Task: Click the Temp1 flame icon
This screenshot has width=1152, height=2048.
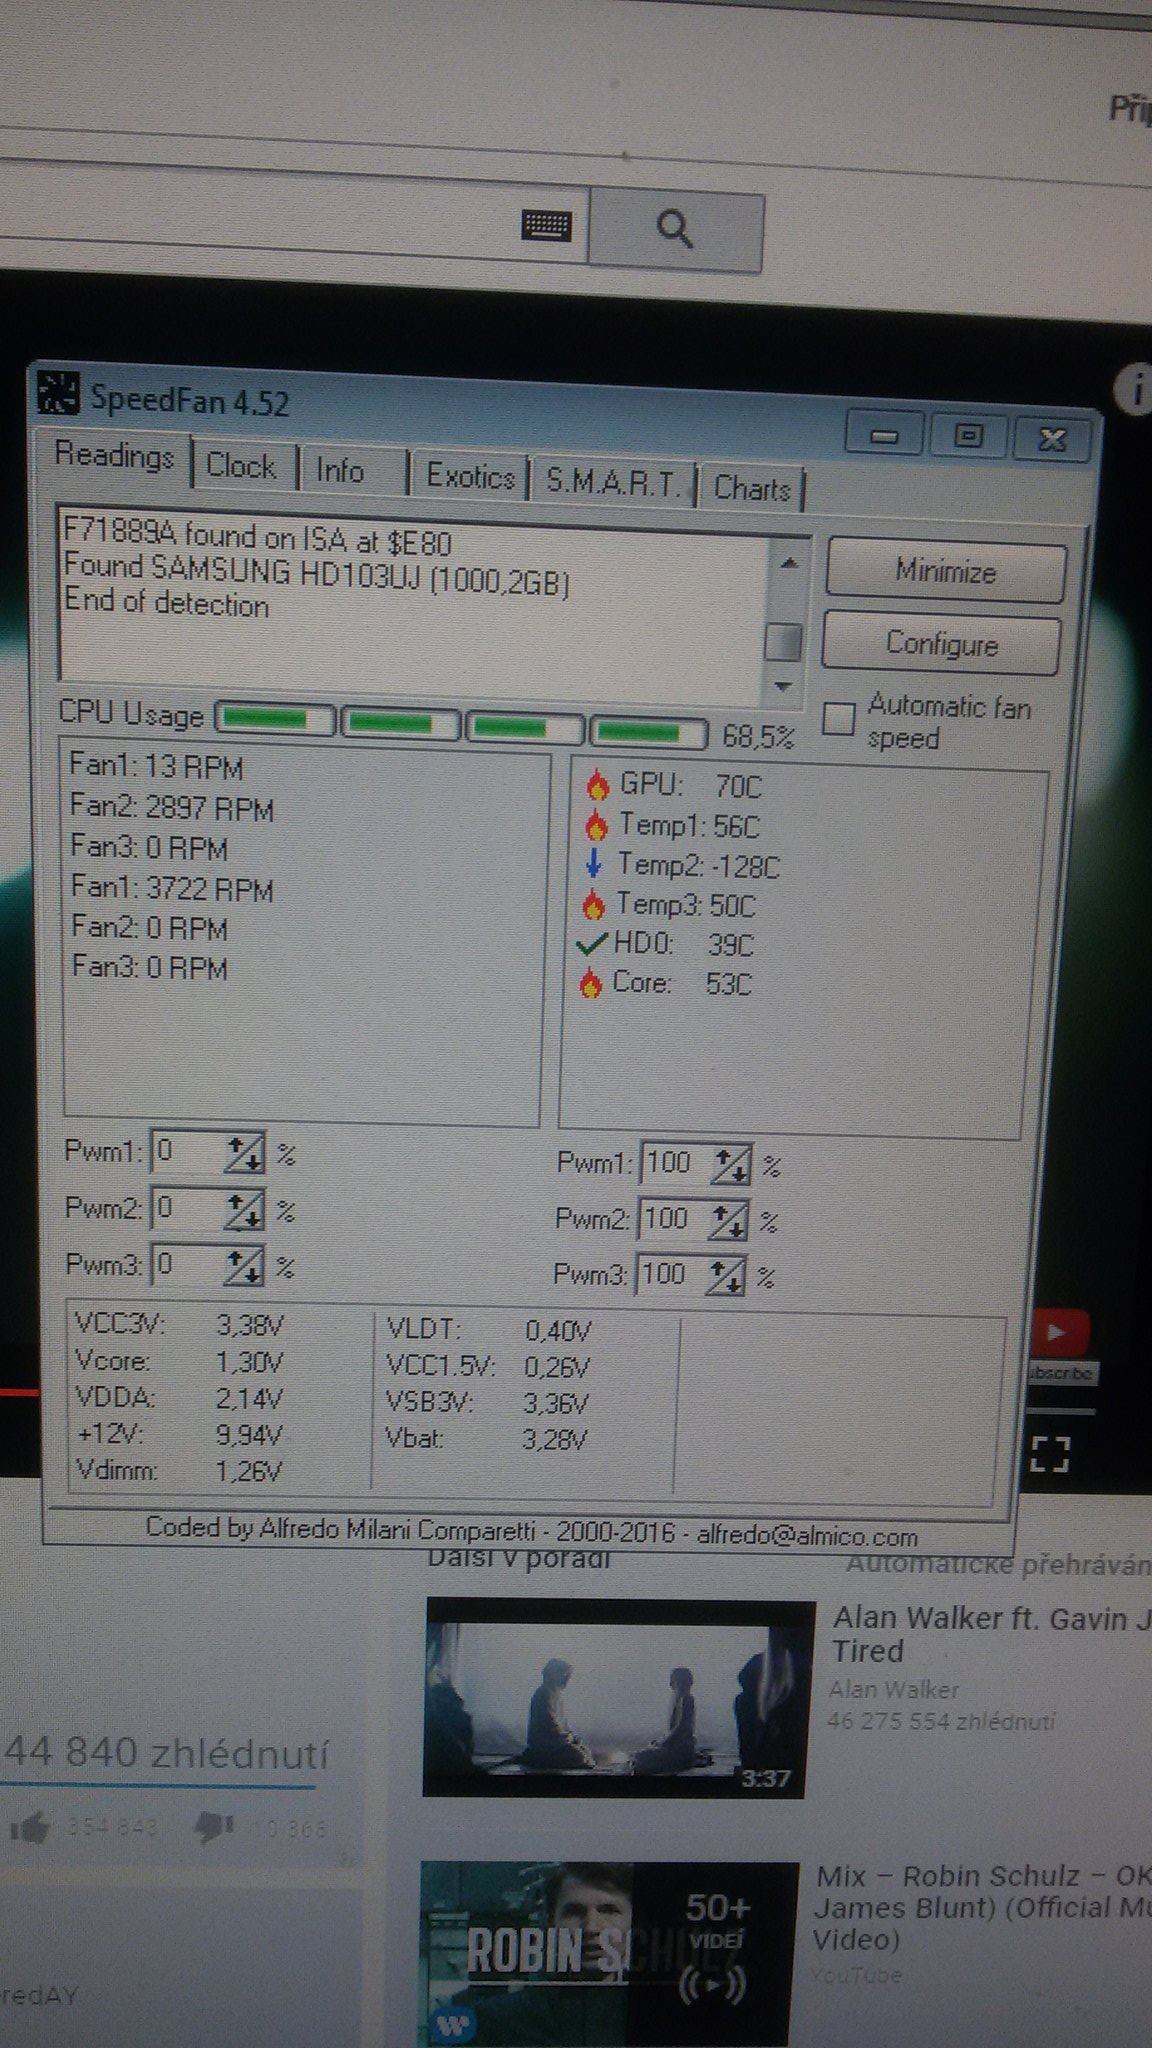Action: tap(597, 826)
